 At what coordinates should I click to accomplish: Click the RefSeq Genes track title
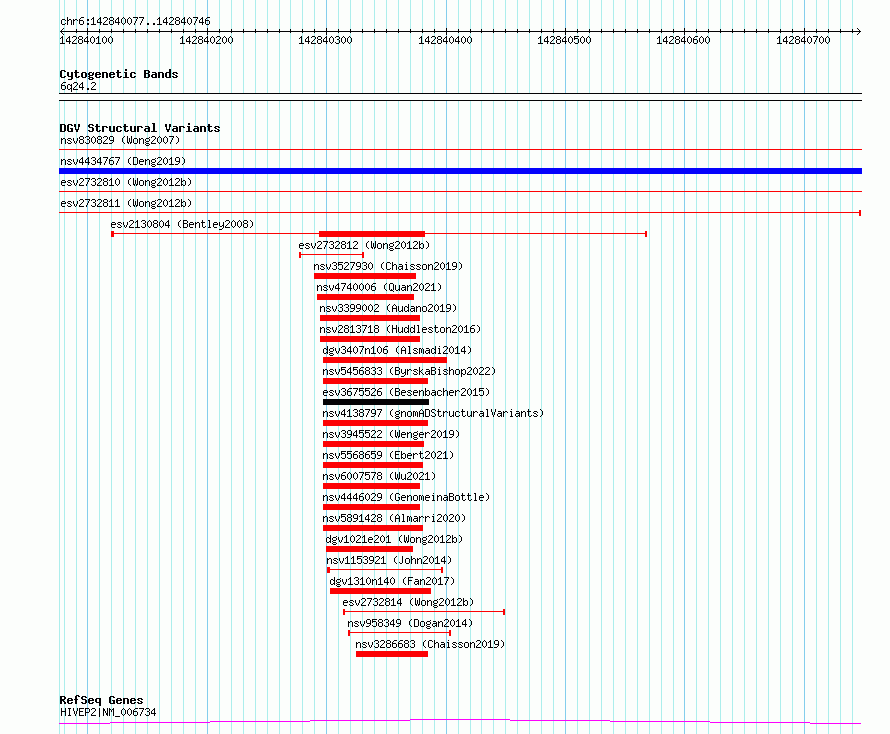101,700
